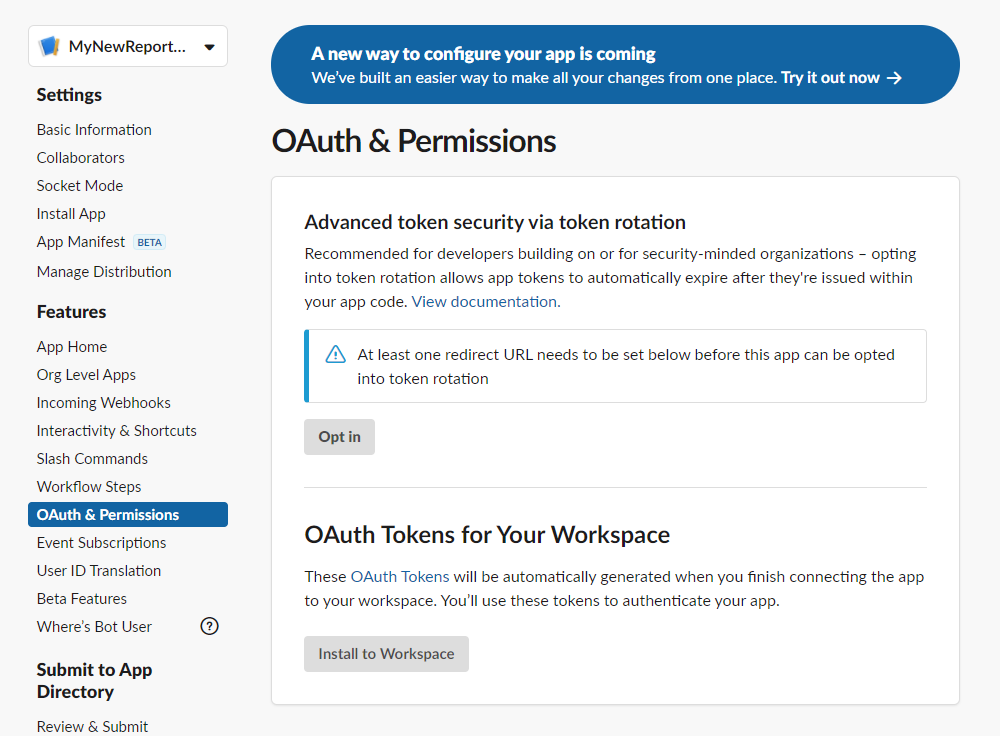Screen dimensions: 1000x736
Task: Click the BETA badge beside App Manifest
Action: 149,242
